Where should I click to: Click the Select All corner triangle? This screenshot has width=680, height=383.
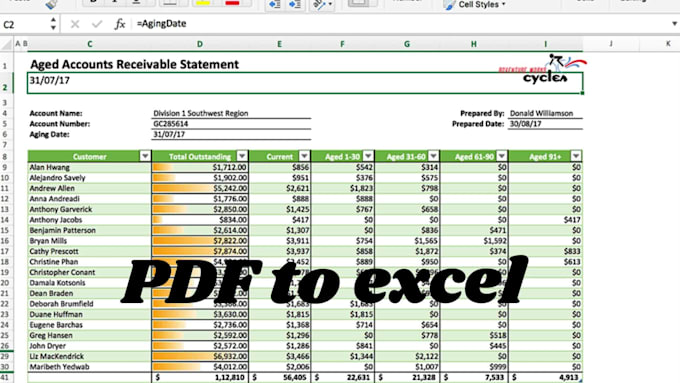pos(7,44)
